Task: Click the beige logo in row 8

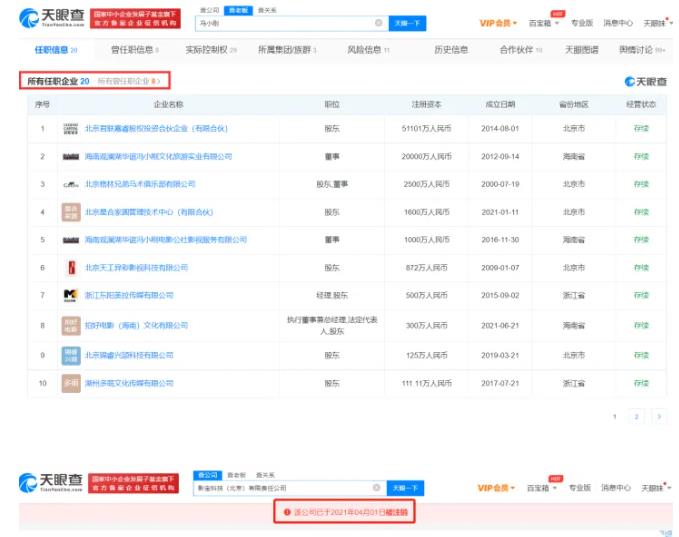Action: coord(71,326)
